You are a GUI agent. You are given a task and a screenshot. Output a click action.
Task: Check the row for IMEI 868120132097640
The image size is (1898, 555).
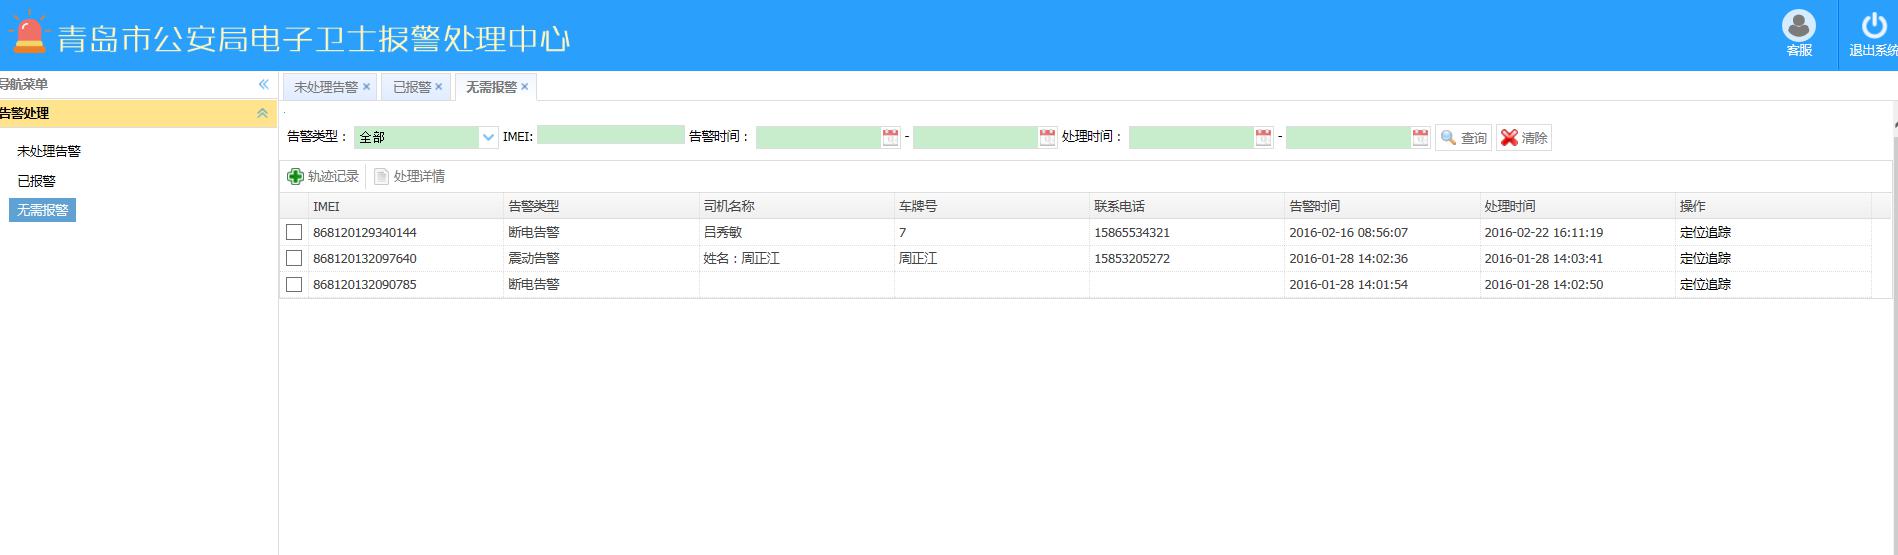pos(294,258)
